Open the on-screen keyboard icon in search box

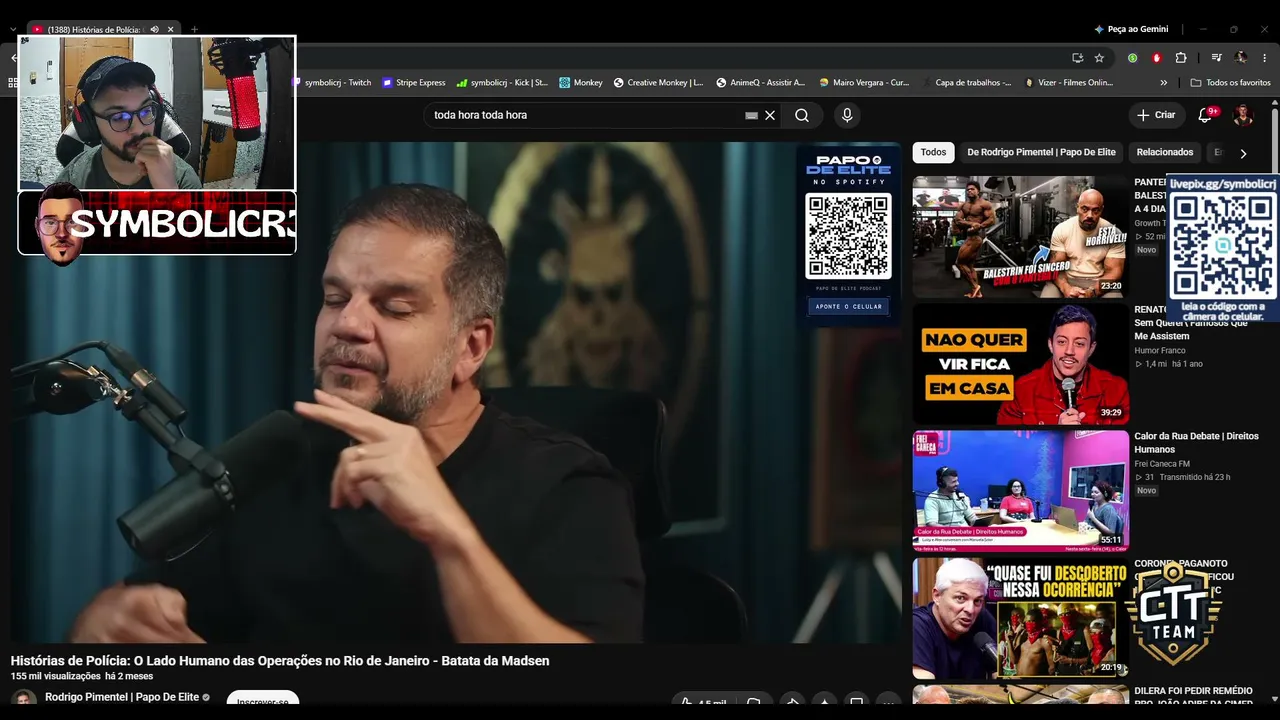(752, 115)
